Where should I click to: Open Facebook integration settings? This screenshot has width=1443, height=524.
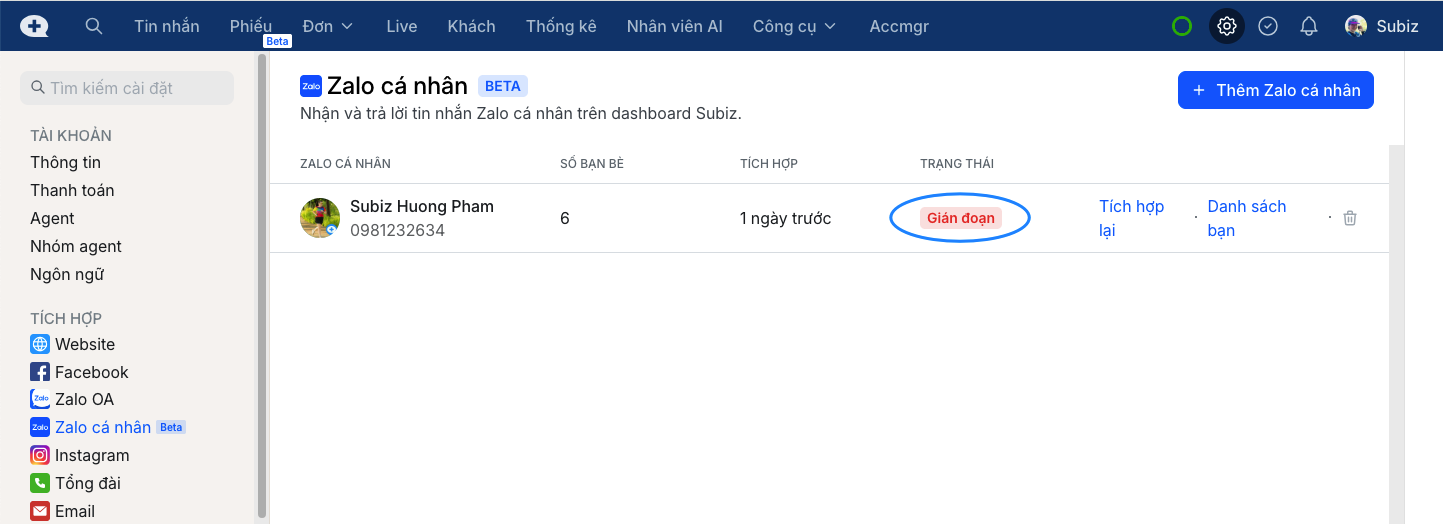(91, 372)
